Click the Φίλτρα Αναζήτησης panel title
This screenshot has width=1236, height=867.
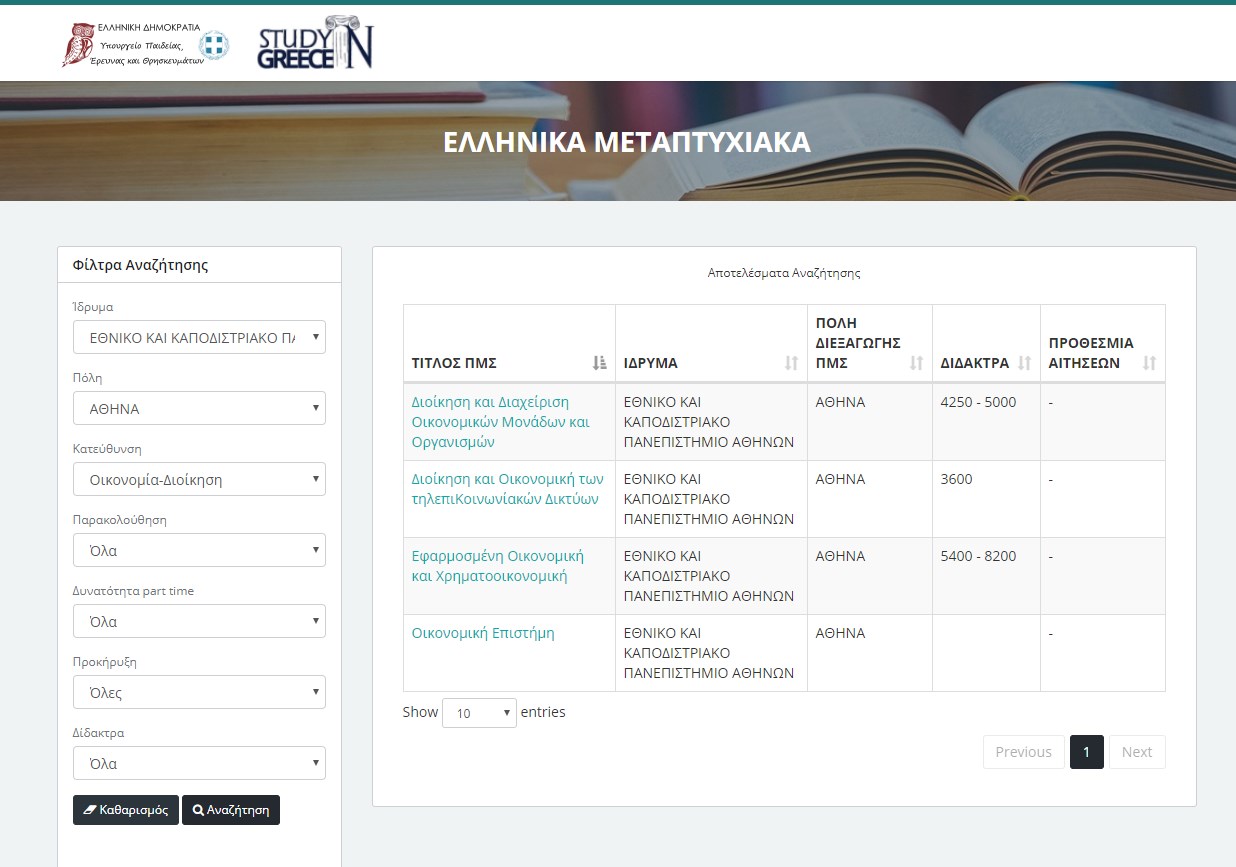[140, 265]
